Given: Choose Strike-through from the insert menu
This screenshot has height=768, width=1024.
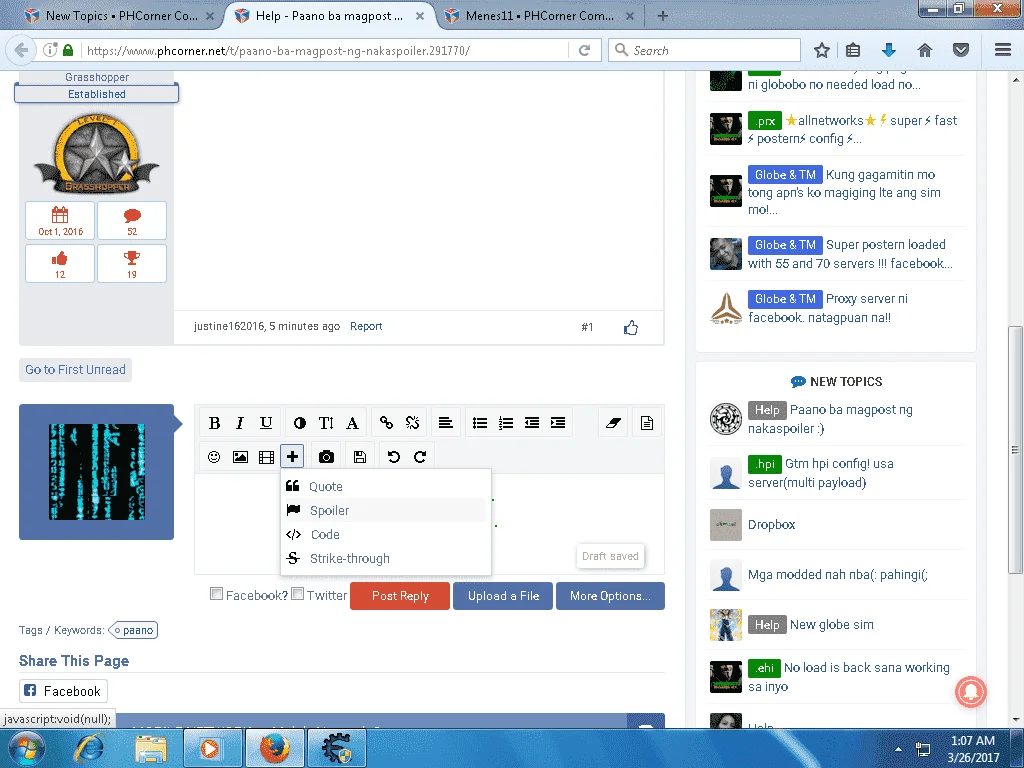Looking at the screenshot, I should (385, 558).
